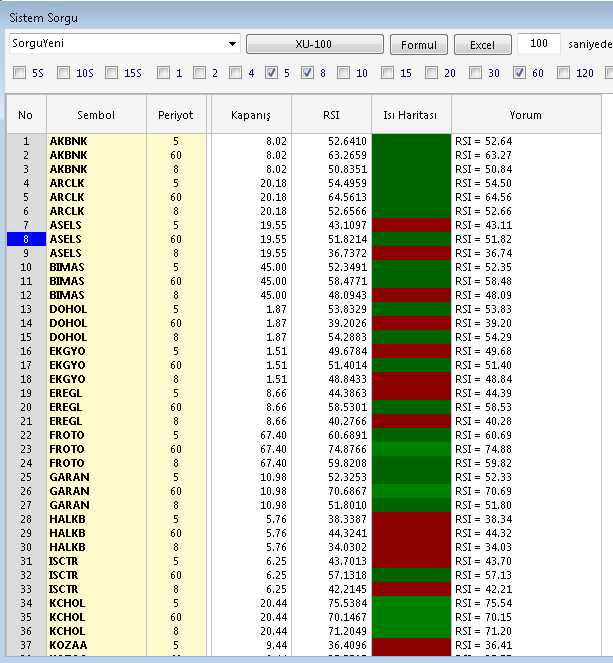The width and height of the screenshot is (613, 663).
Task: Click the Isı Haritası column header
Action: click(410, 115)
